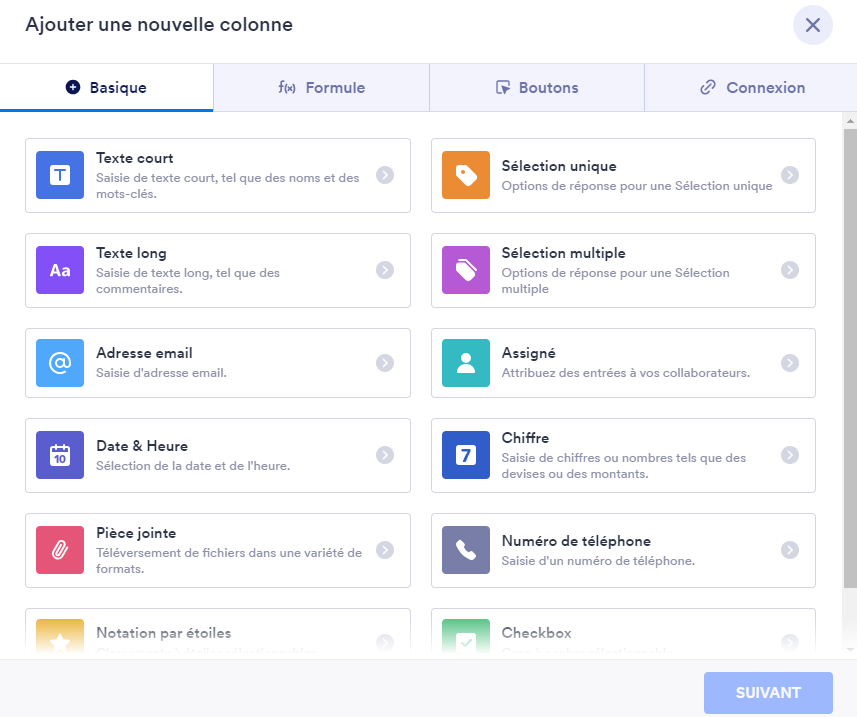Click the Chiffre number 7 icon

(x=466, y=455)
